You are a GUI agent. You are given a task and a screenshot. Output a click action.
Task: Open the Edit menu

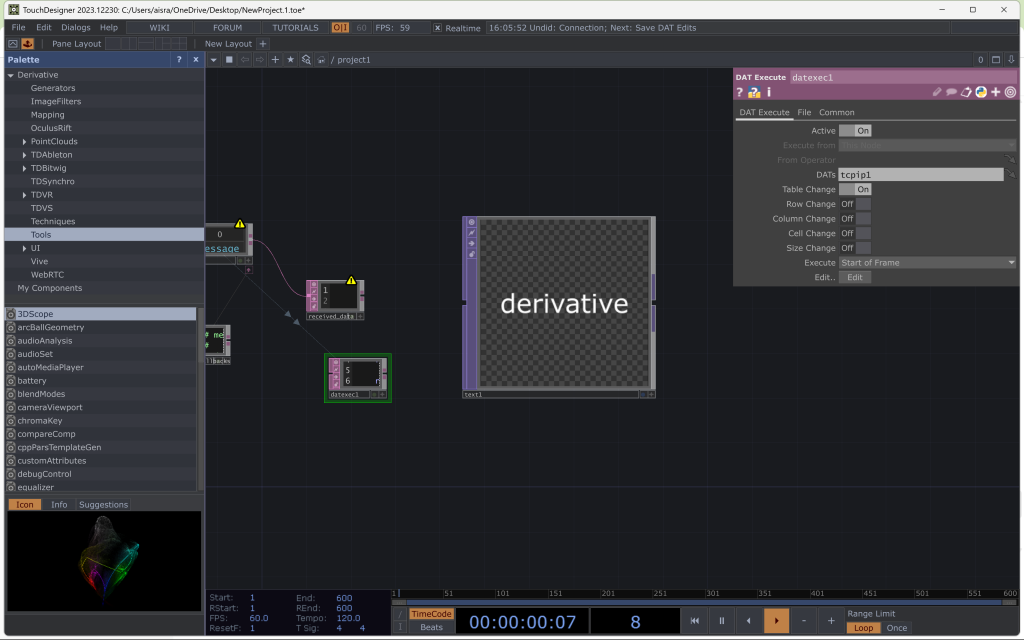(44, 27)
